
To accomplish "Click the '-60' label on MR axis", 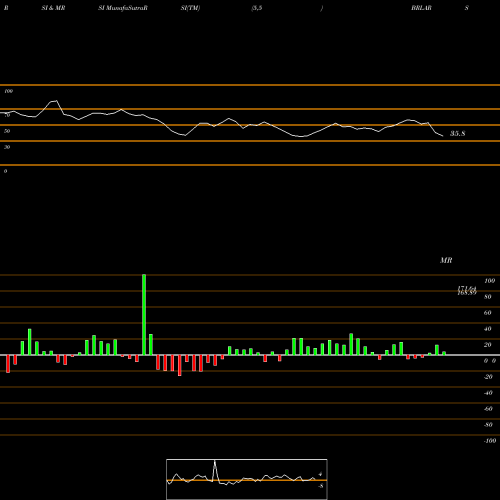I will pyautogui.click(x=488, y=409).
